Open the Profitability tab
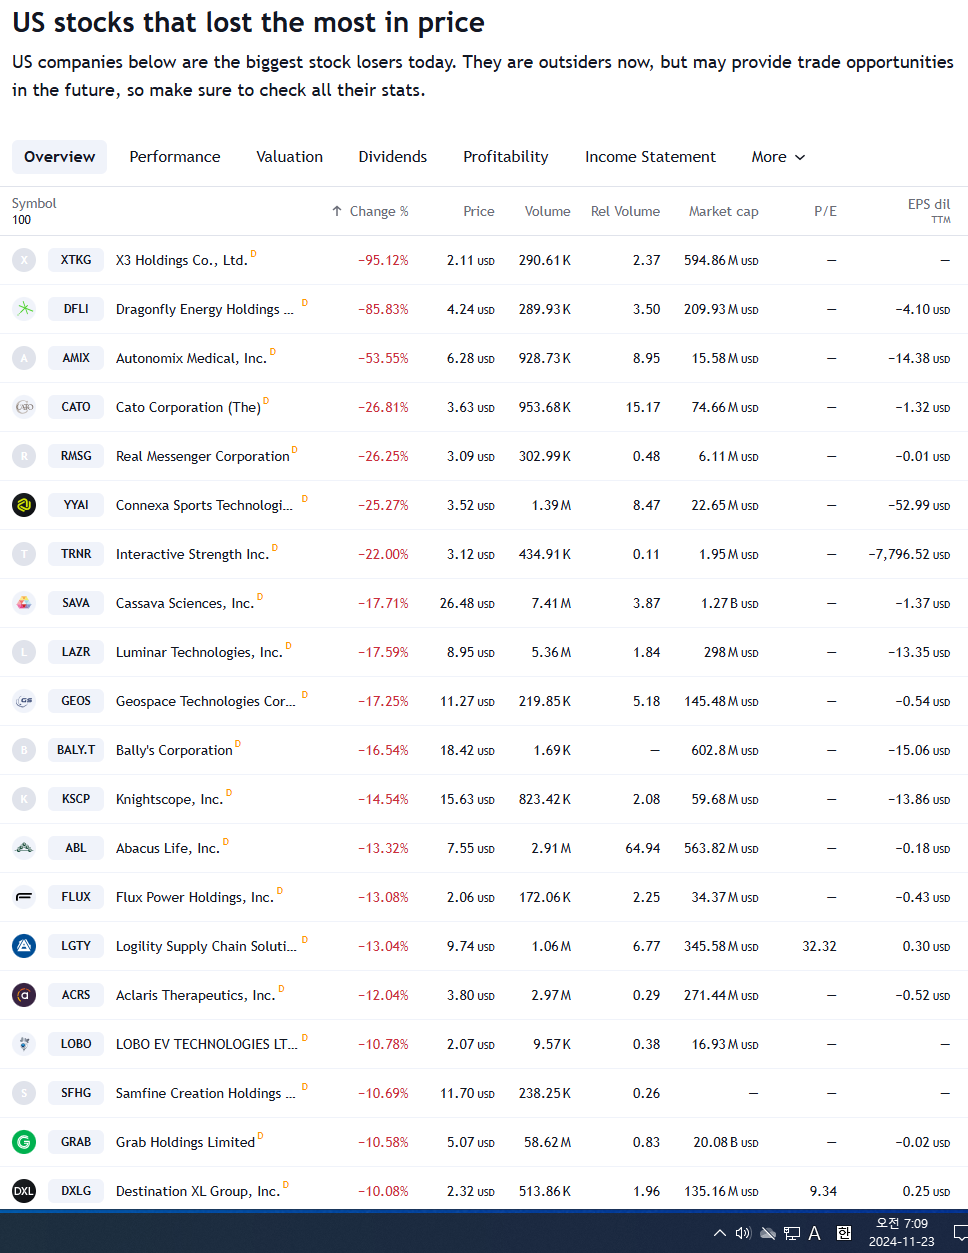 pyautogui.click(x=506, y=157)
